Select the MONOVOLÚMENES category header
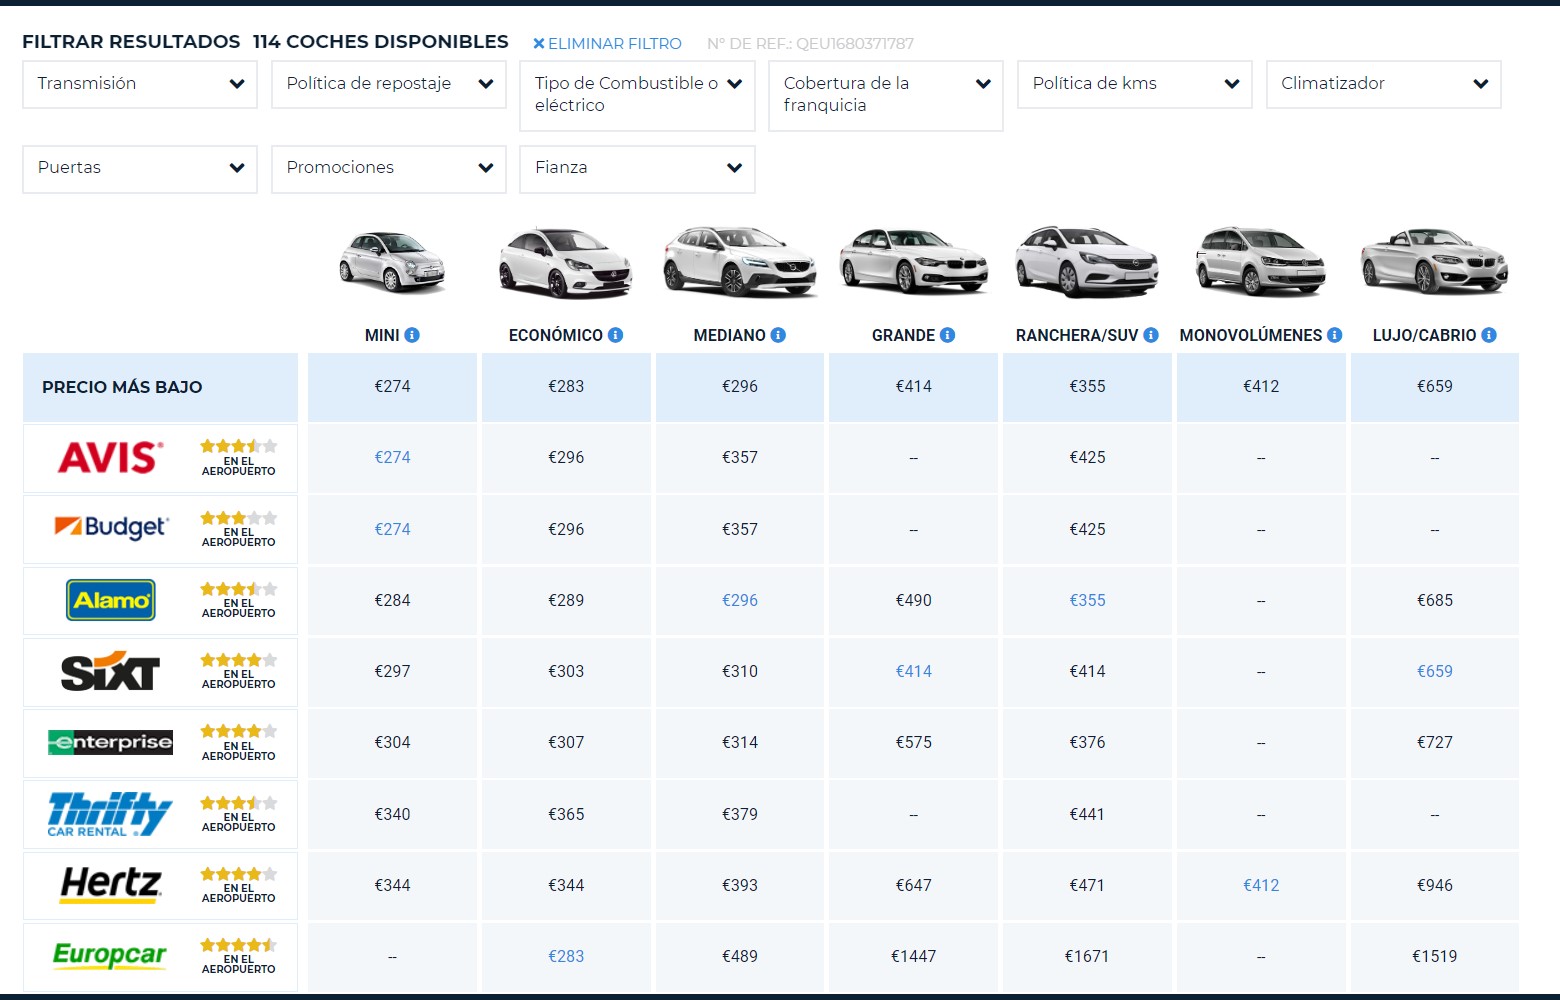 pos(1251,335)
